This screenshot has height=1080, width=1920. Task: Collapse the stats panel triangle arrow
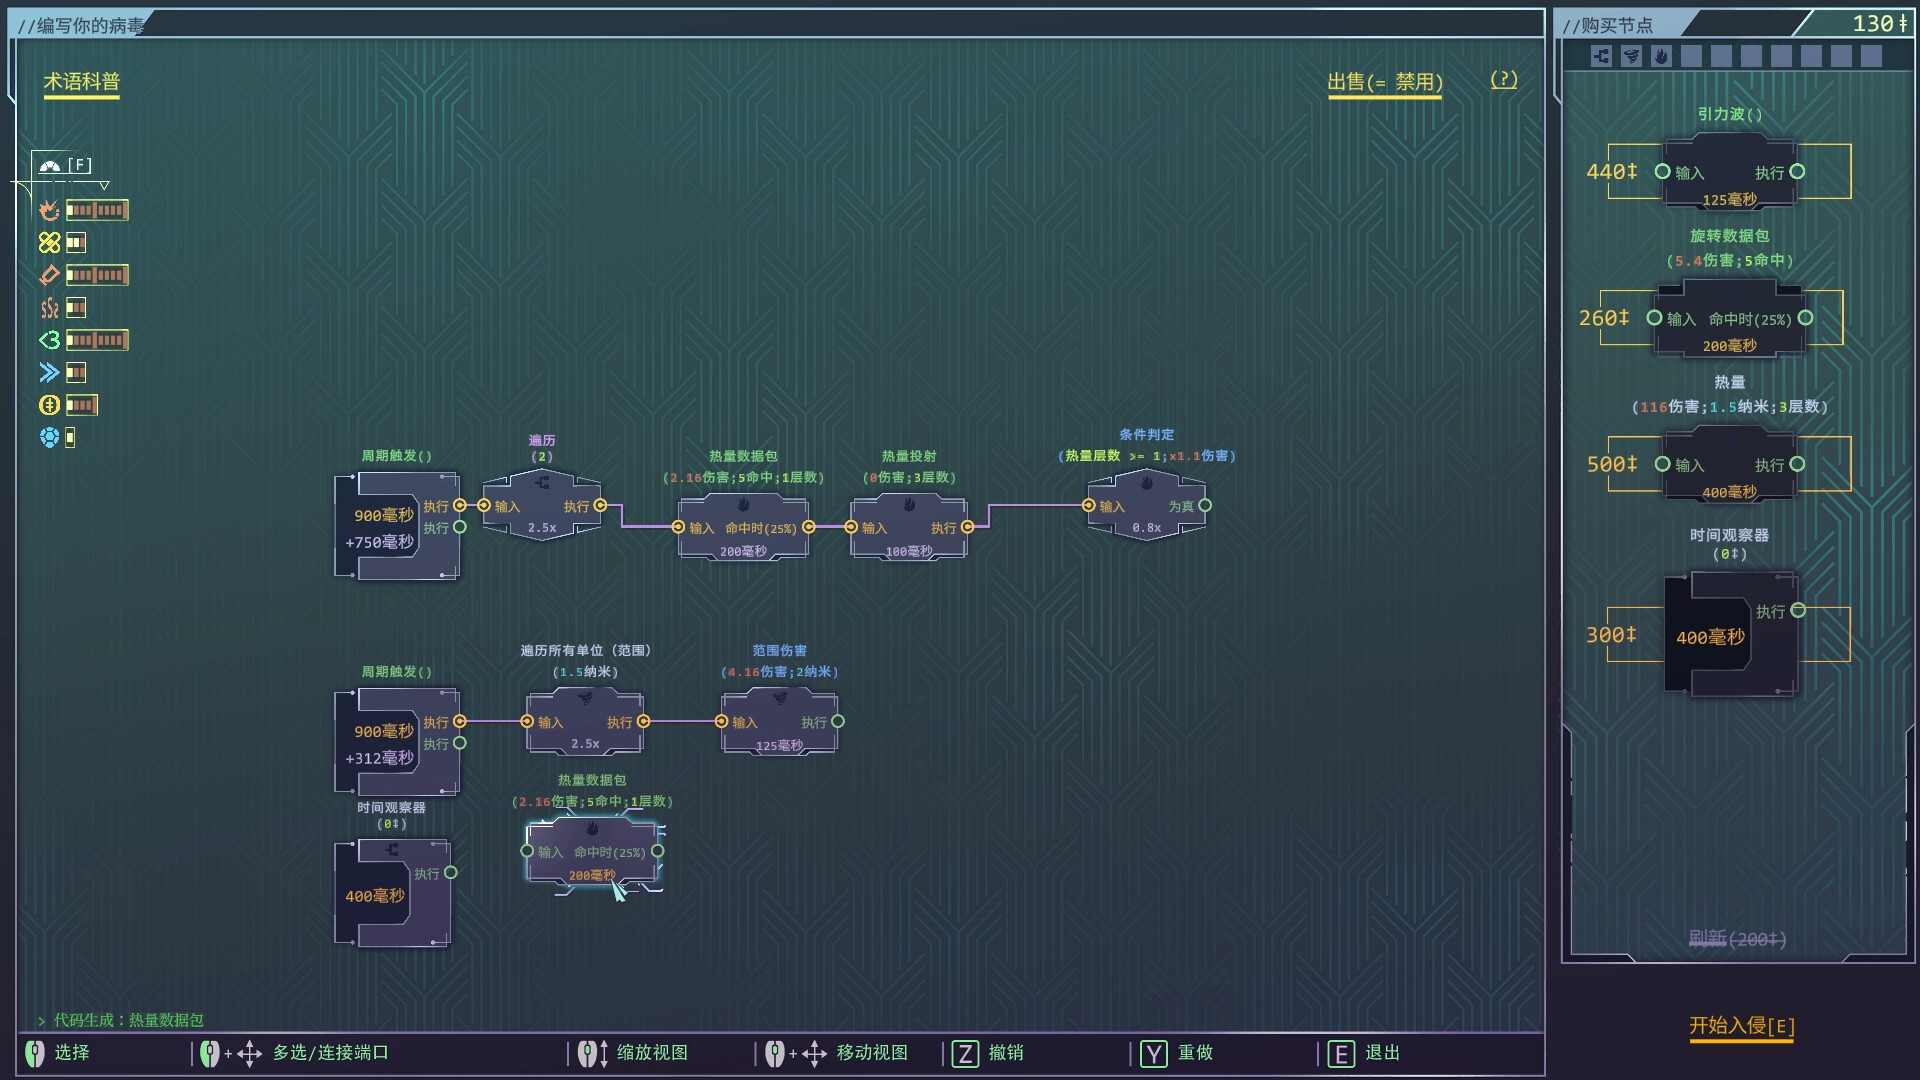[x=104, y=186]
